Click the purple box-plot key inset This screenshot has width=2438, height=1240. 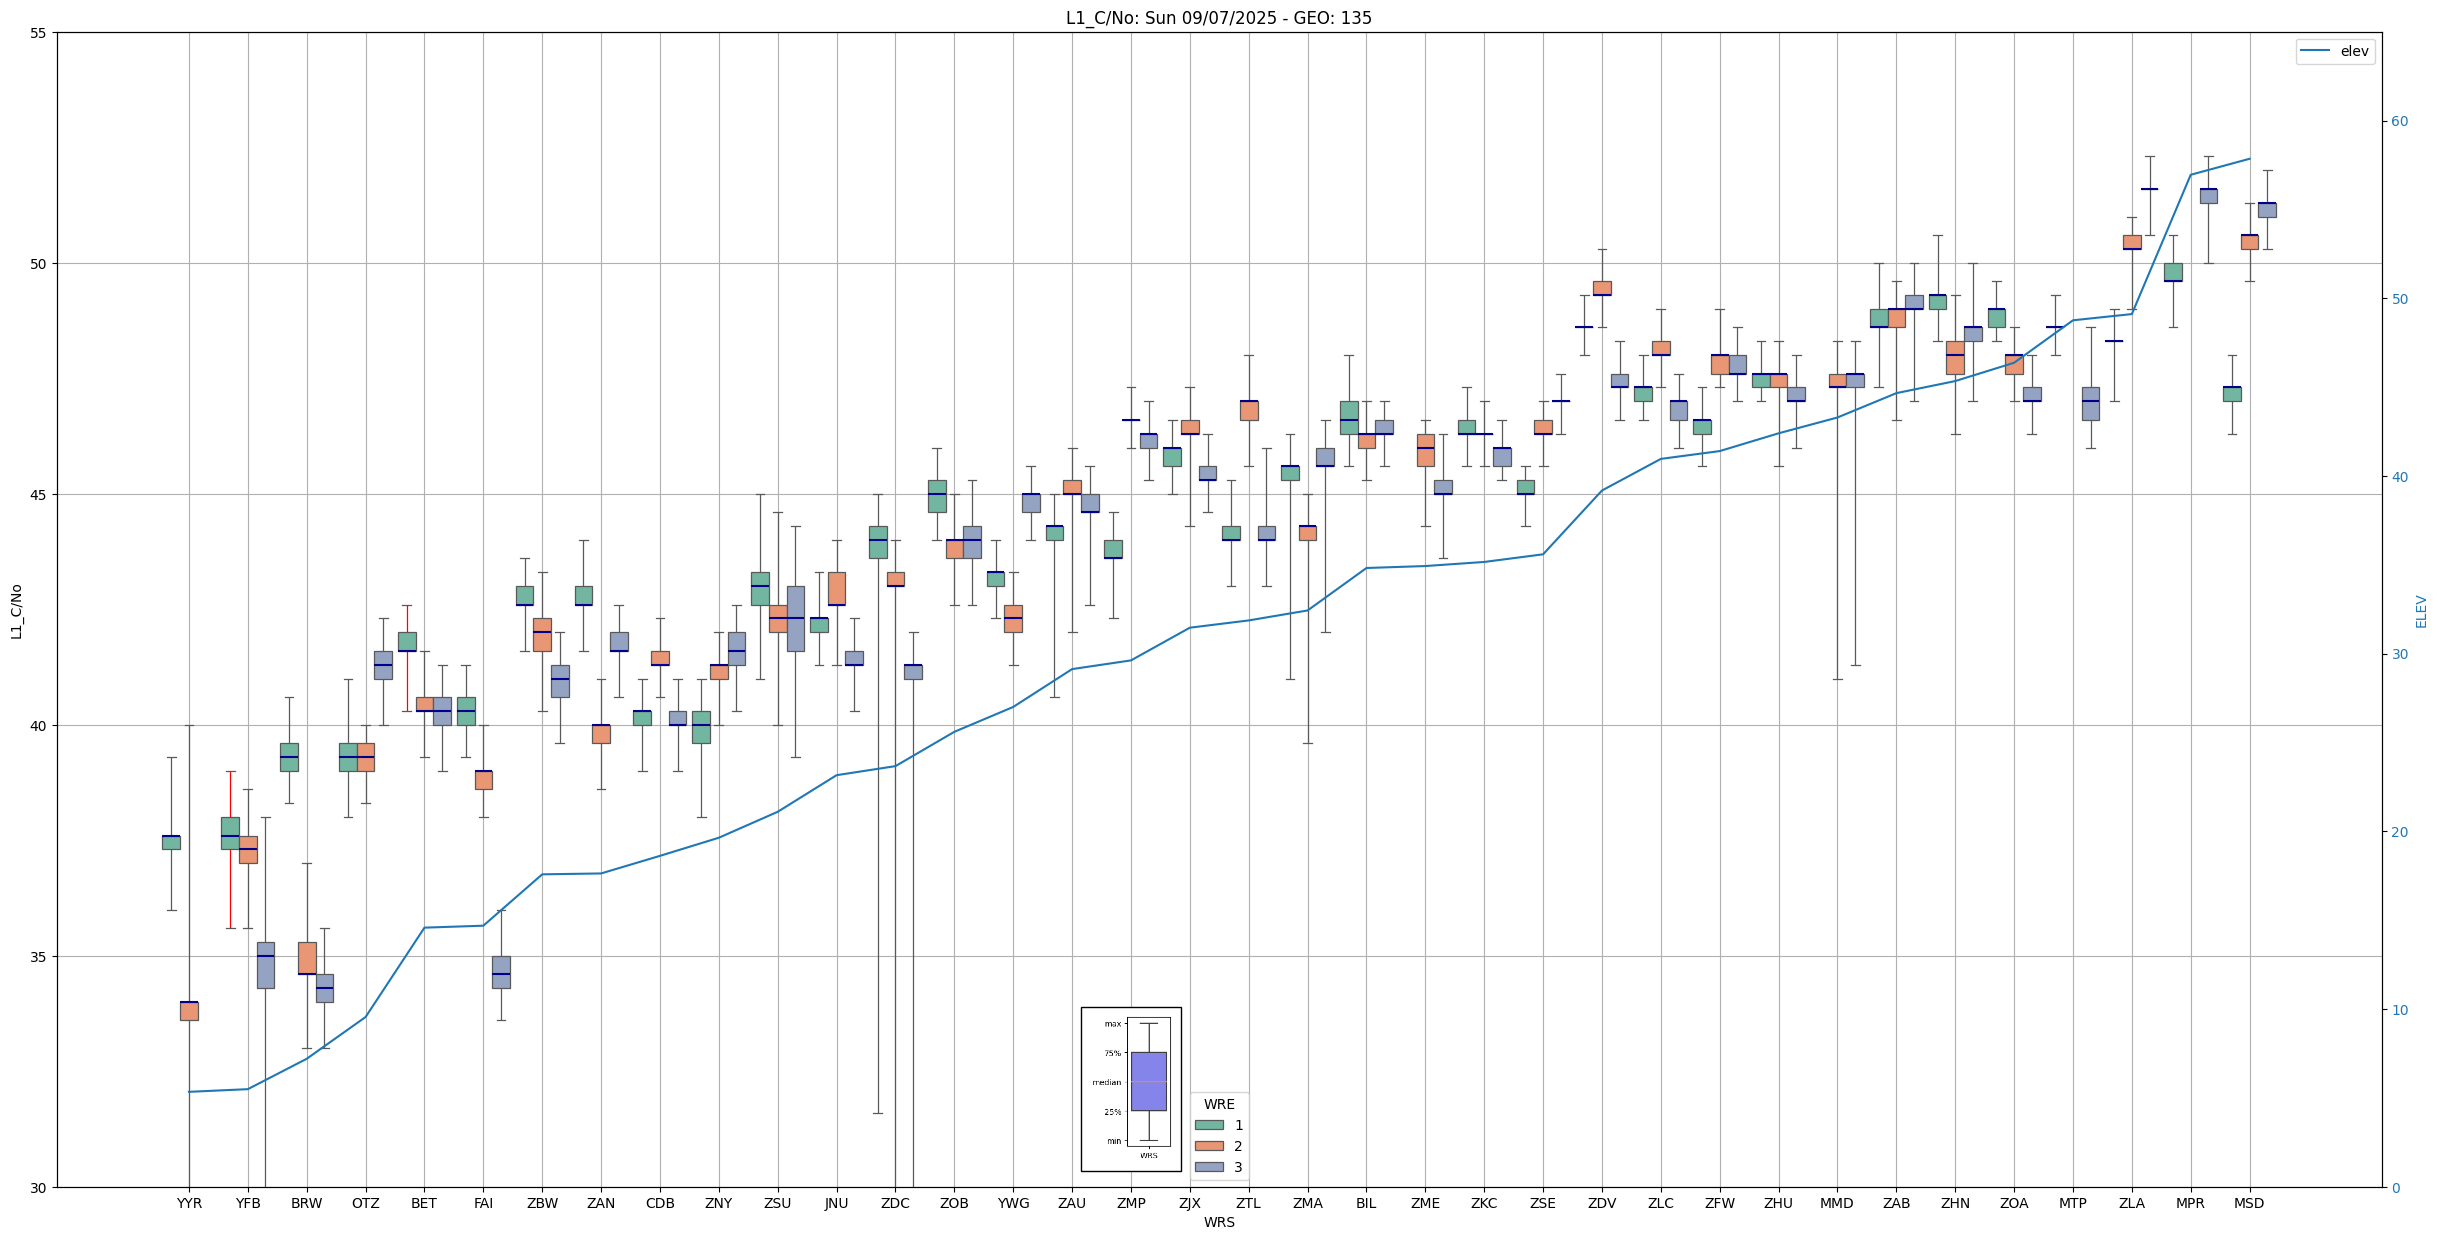(1148, 1081)
